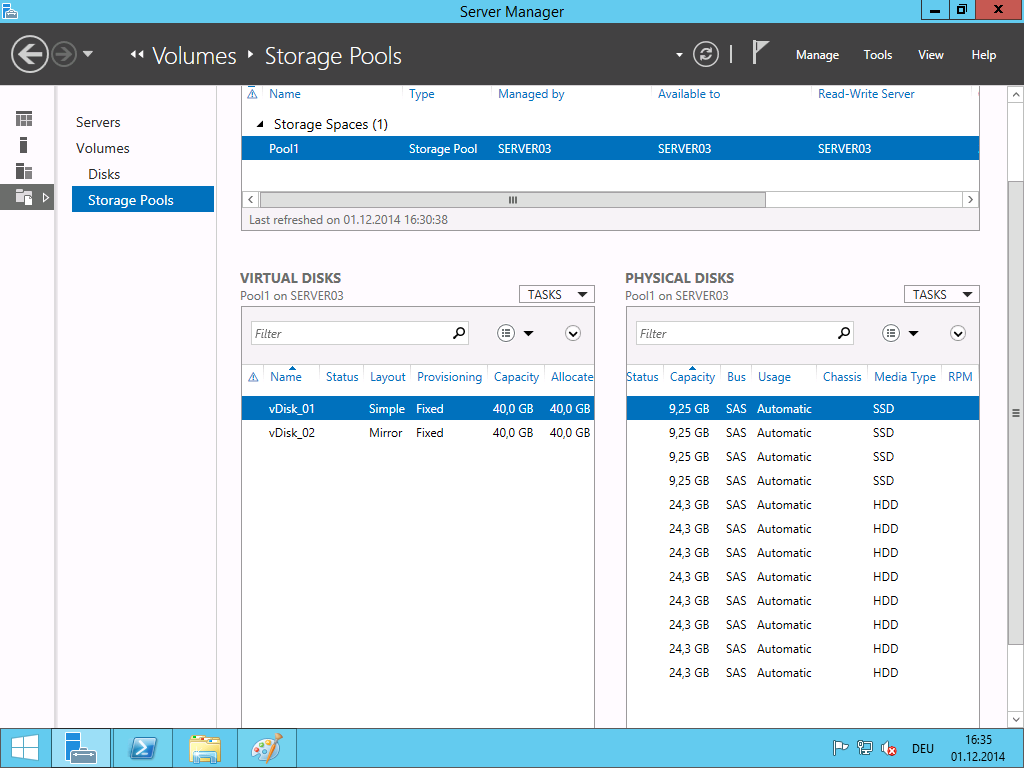The width and height of the screenshot is (1024, 768).
Task: Open notifications flag in header
Action: [x=760, y=52]
